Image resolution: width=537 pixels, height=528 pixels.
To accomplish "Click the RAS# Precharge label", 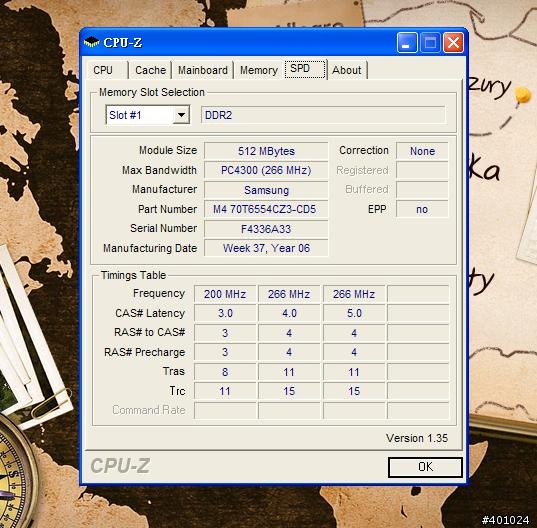I will (145, 352).
